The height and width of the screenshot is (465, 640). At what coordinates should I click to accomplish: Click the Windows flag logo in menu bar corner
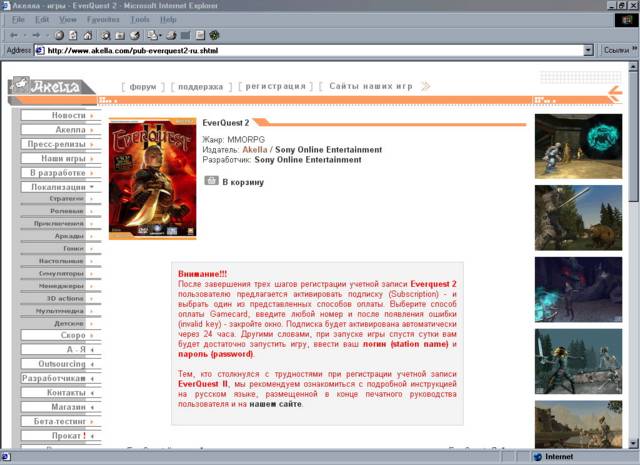coord(626,20)
